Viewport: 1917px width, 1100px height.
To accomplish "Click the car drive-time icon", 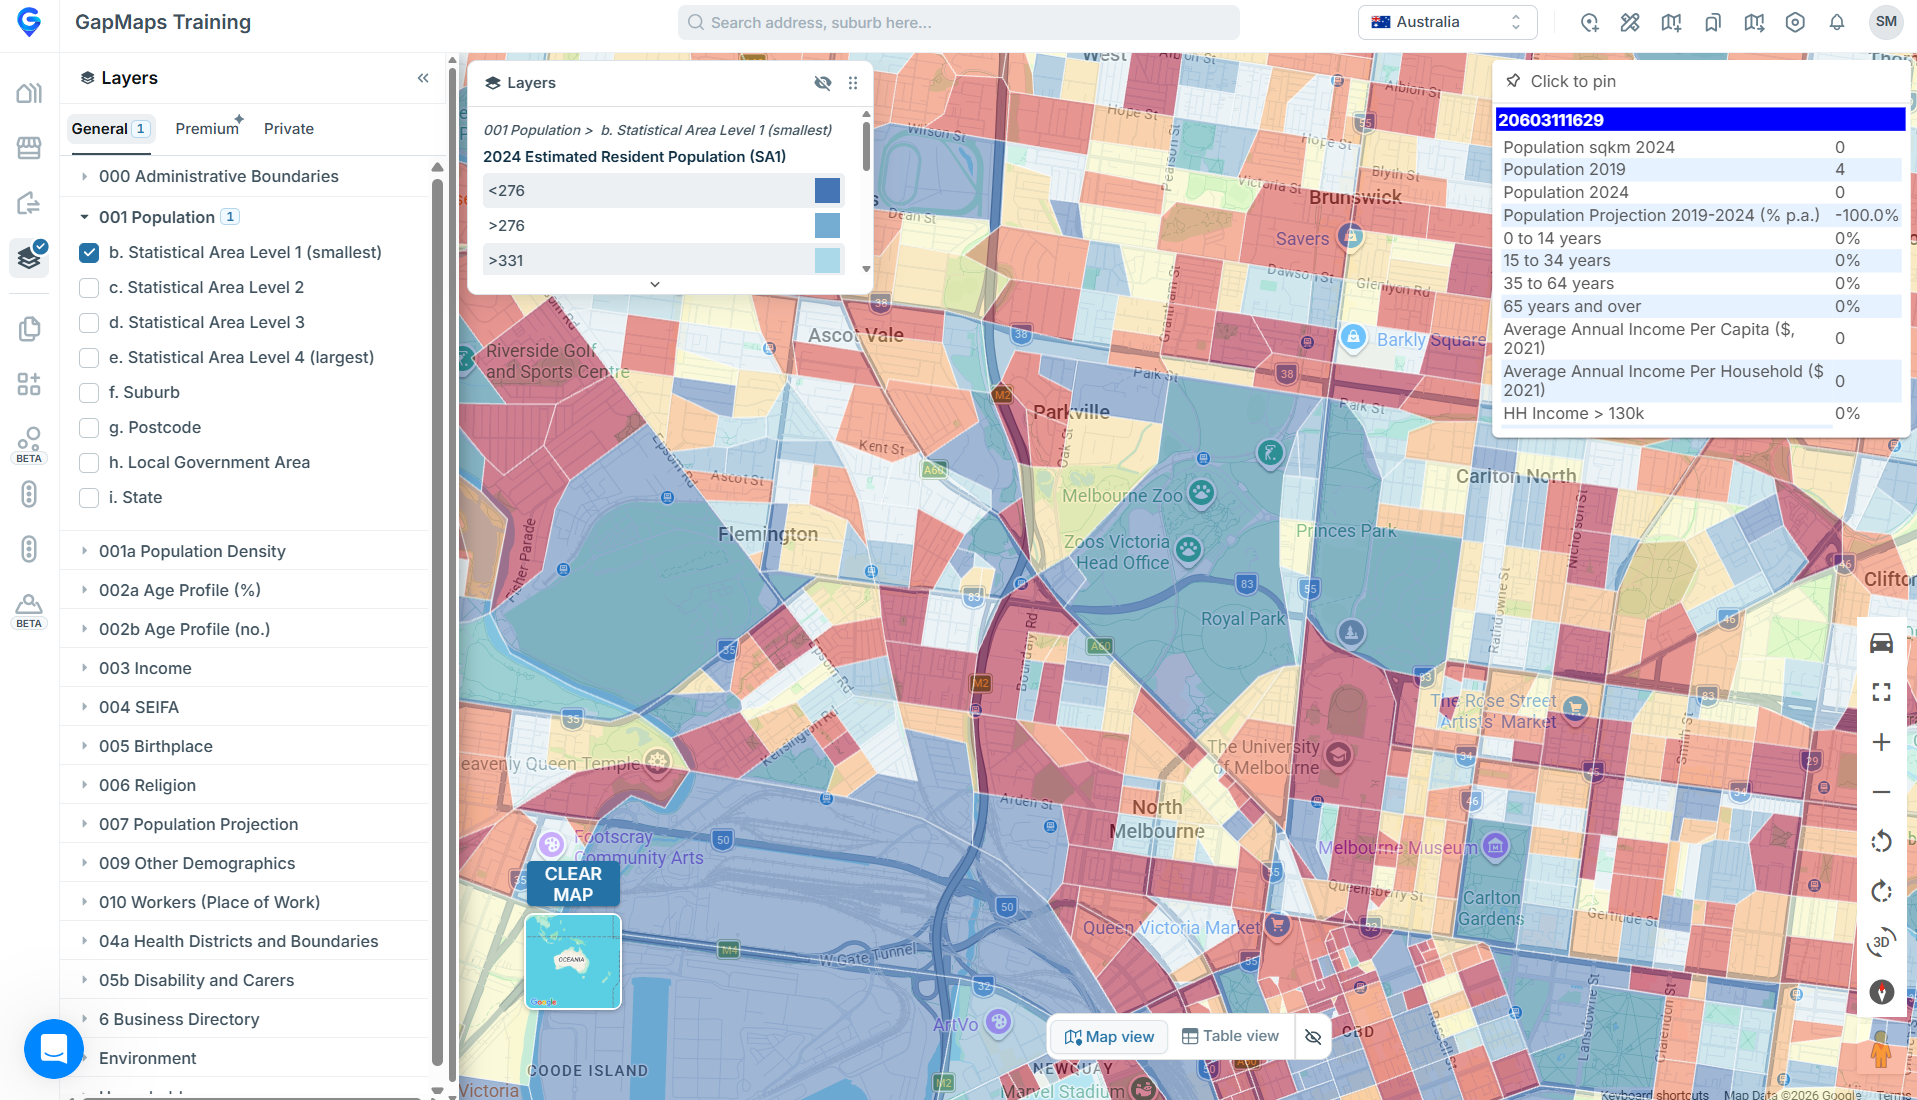I will (1881, 643).
